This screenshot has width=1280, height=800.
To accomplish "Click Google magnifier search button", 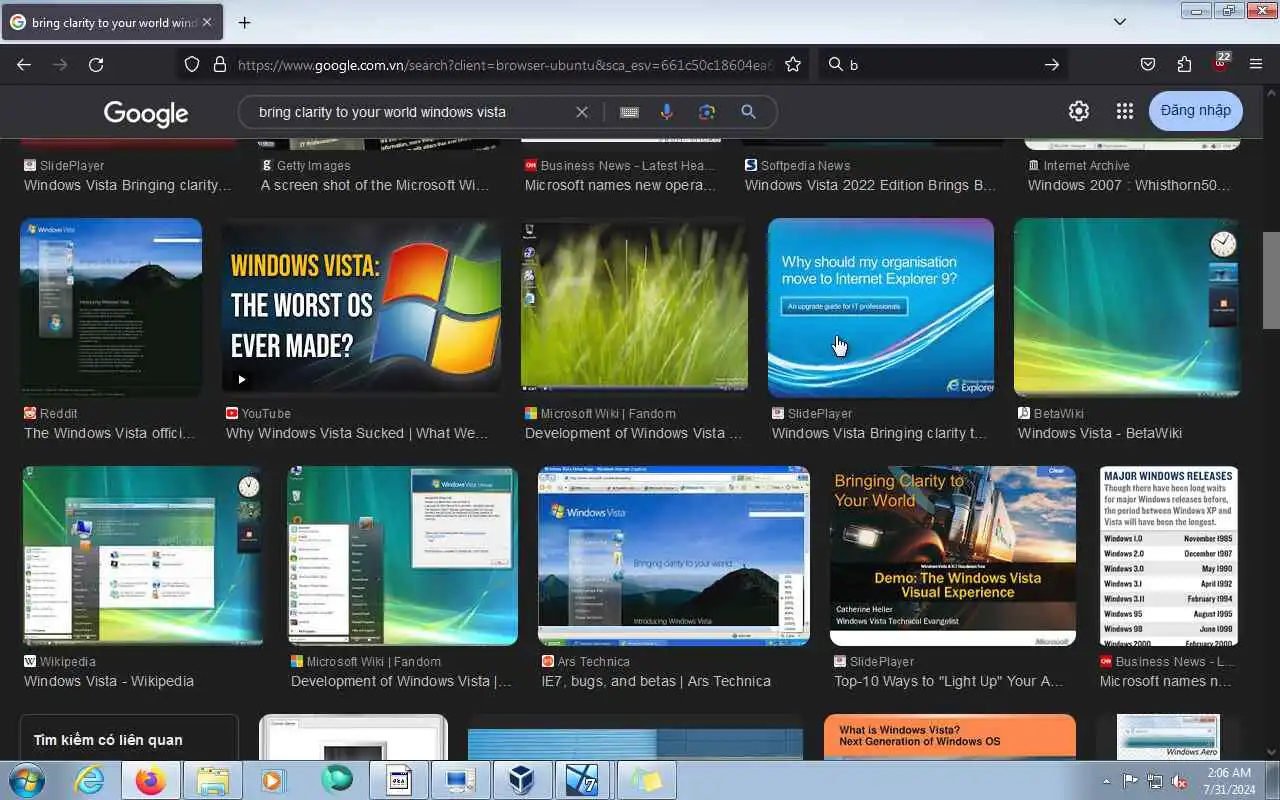I will 748,112.
